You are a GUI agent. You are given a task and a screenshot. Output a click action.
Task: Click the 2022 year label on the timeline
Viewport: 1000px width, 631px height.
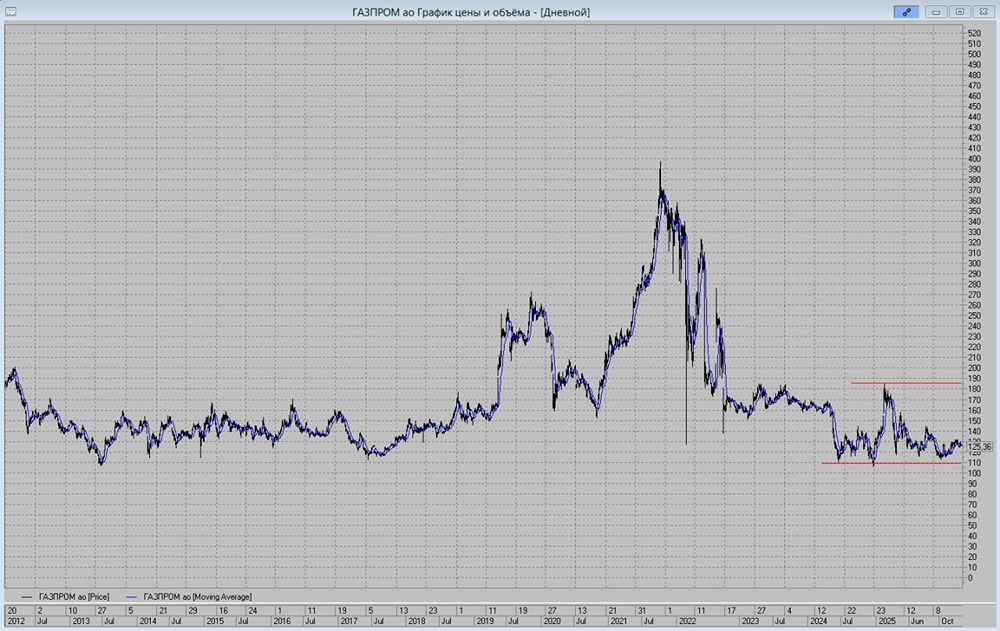(689, 621)
